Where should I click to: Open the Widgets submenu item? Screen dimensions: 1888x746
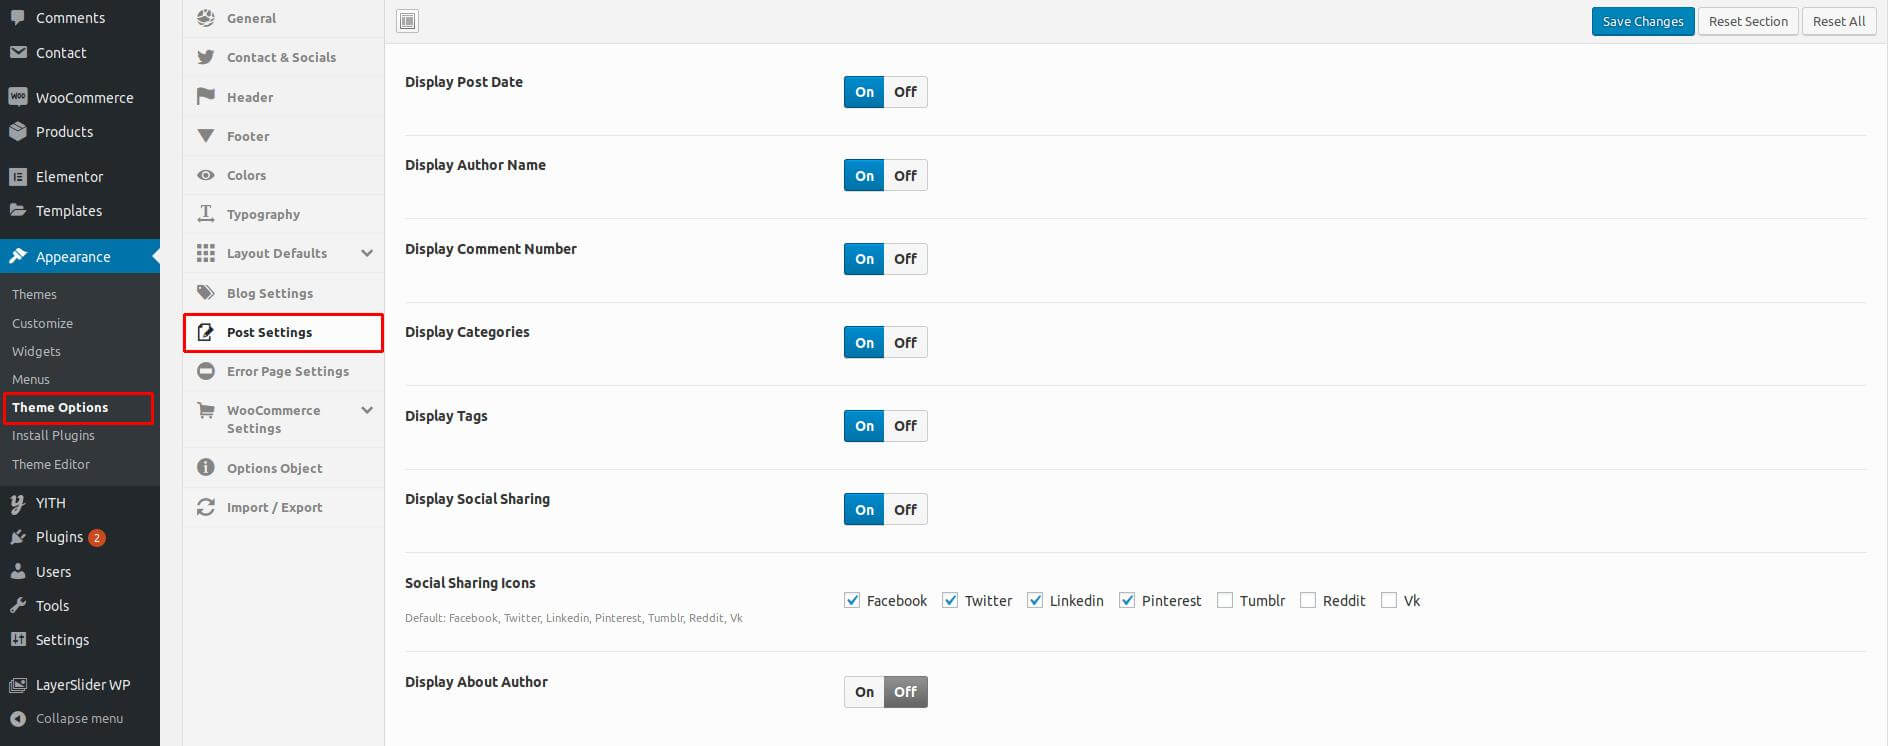tap(36, 351)
